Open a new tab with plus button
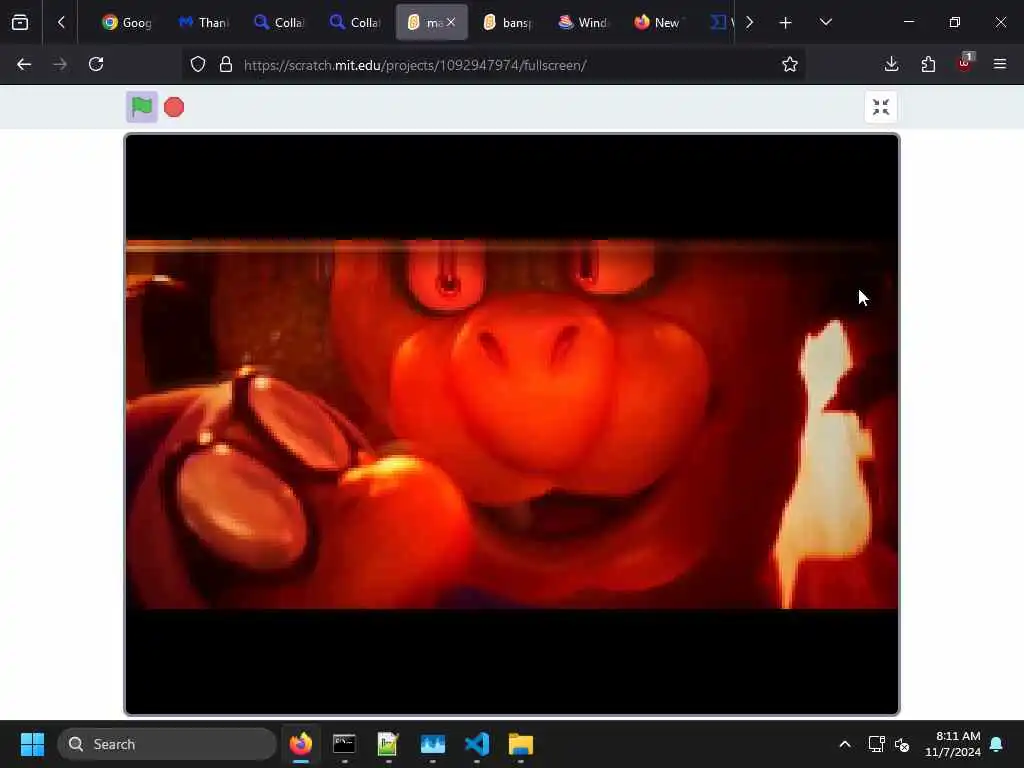This screenshot has height=768, width=1024. [x=785, y=23]
